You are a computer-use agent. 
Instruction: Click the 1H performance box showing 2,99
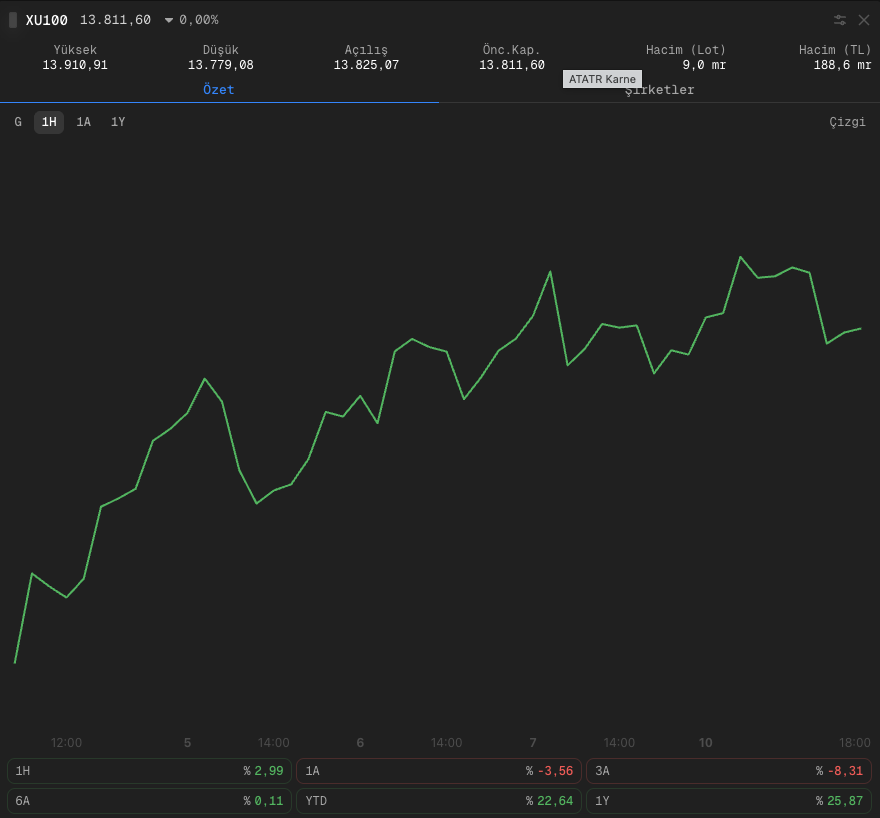click(149, 771)
